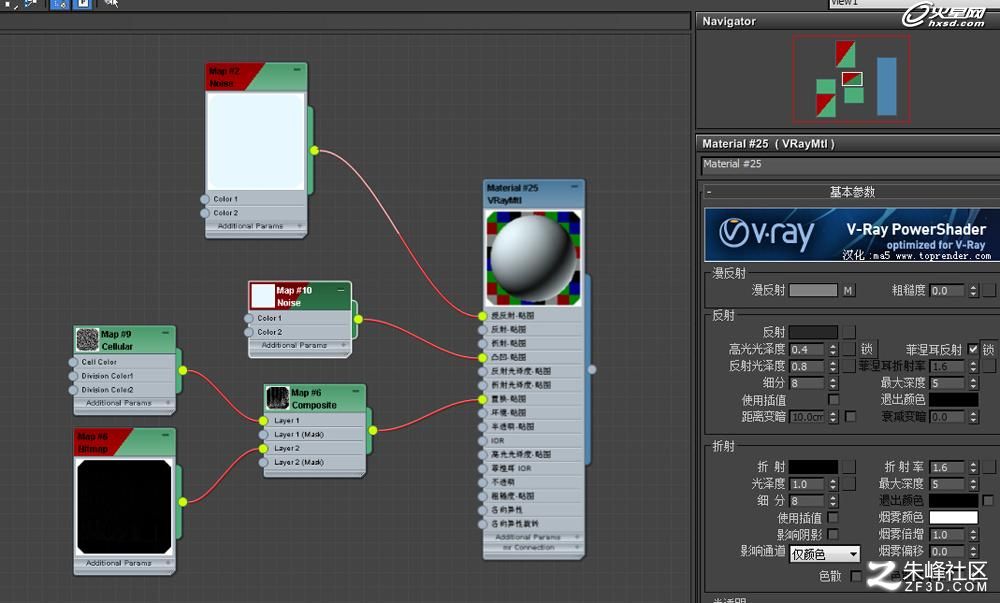Viewport: 1000px width, 603px height.
Task: Toggle the 菲涅耳反射 checkbox
Action: pos(973,349)
